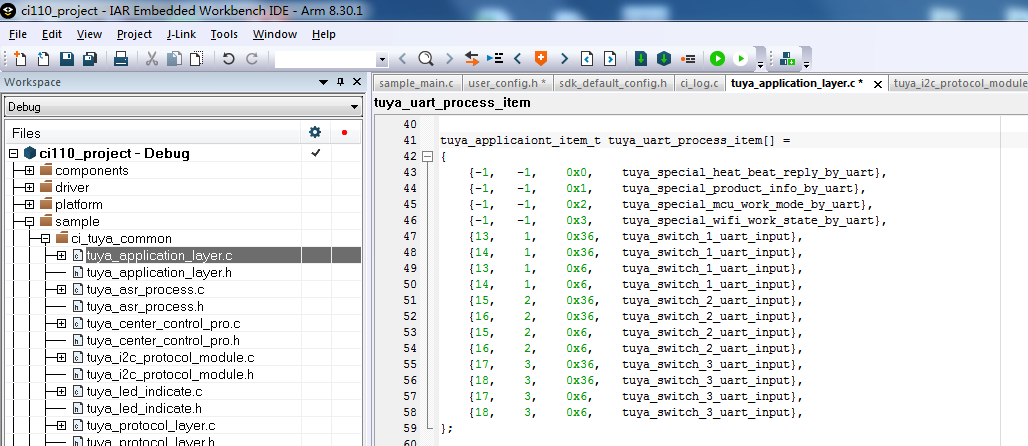
Task: Go to next bookmark
Action: (564, 59)
